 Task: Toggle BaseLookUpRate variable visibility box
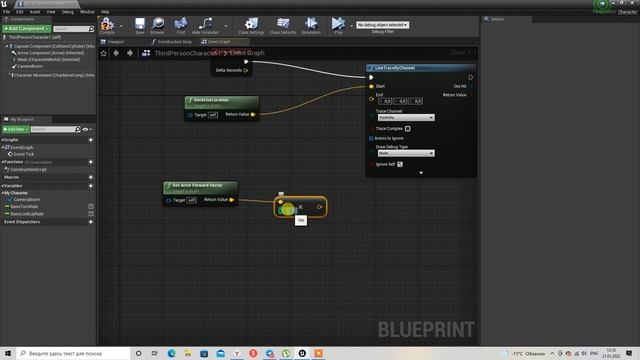[91, 213]
